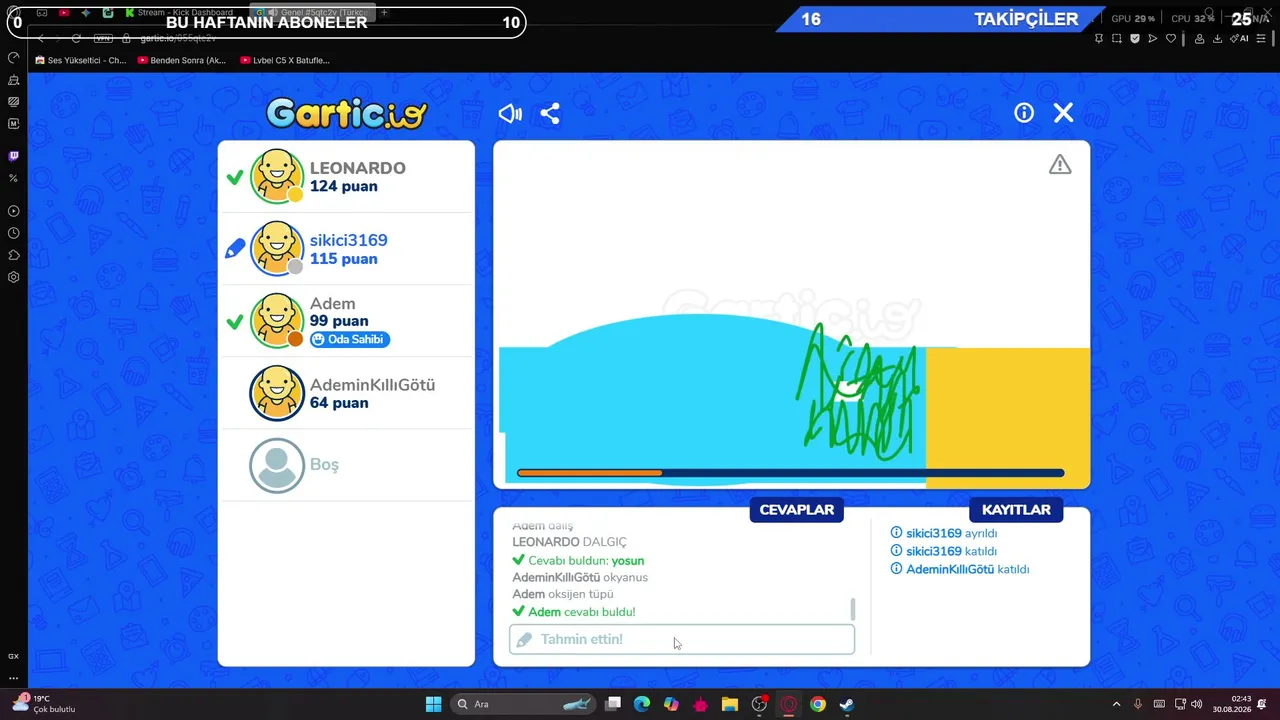Viewport: 1280px width, 720px height.
Task: Select sikici3169's player avatar
Action: pos(277,248)
